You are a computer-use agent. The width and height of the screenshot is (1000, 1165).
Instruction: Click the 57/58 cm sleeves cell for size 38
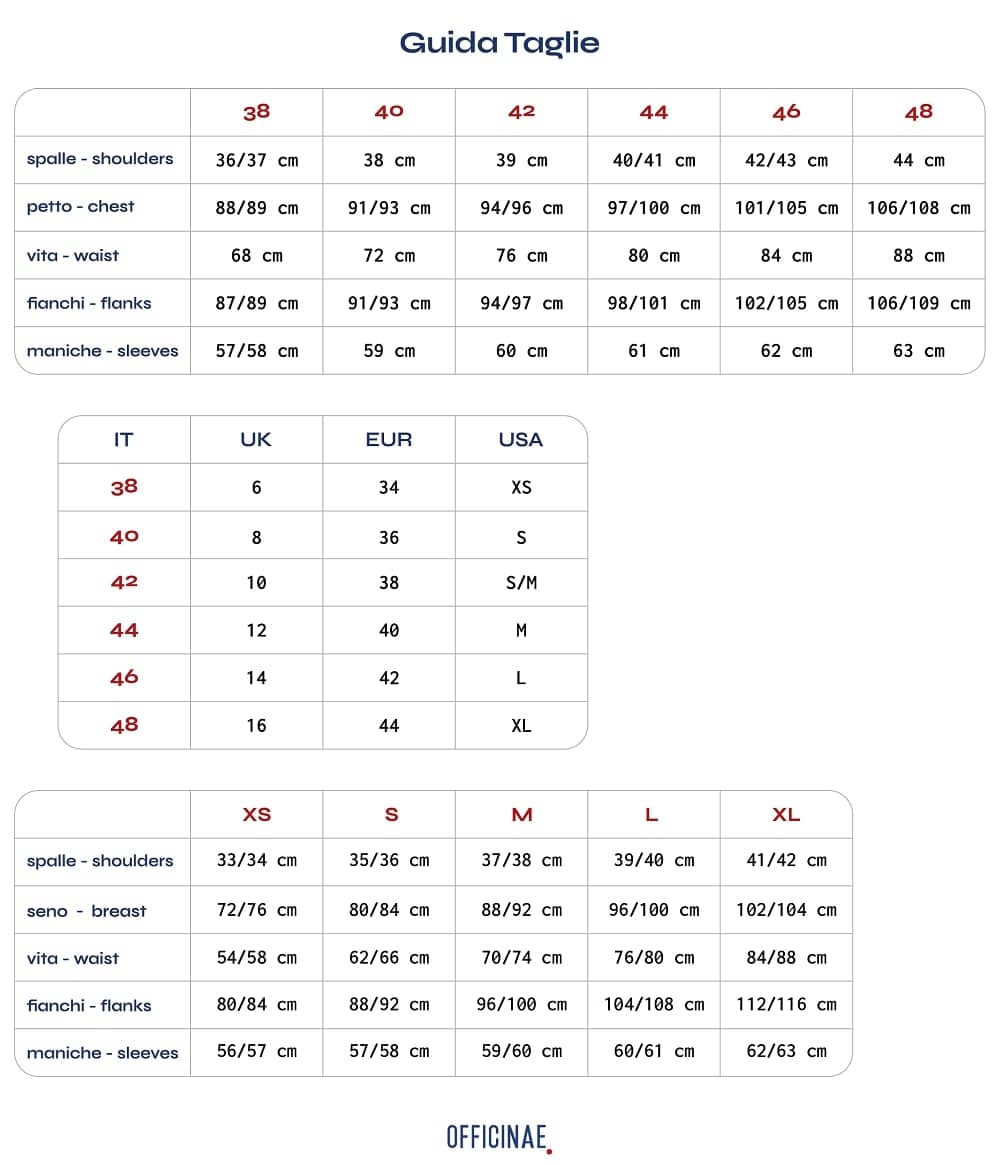256,351
